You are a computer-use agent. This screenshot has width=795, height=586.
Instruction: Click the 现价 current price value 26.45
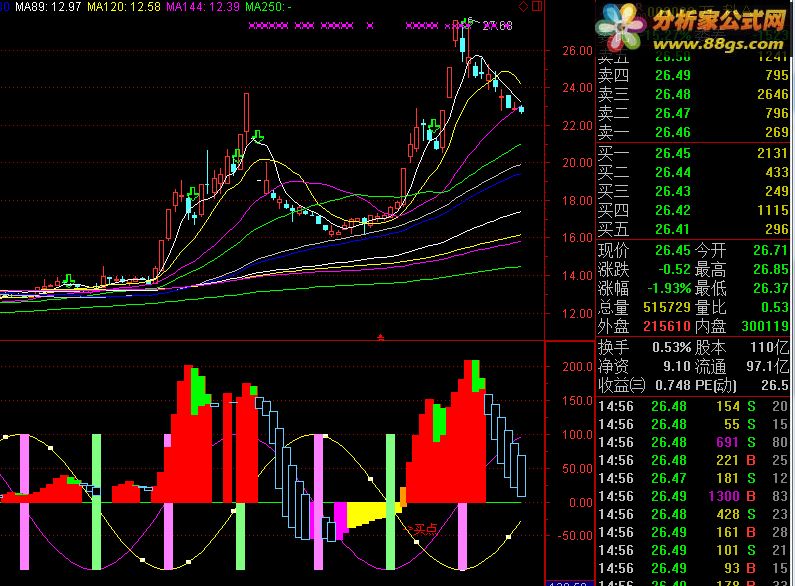tap(673, 250)
